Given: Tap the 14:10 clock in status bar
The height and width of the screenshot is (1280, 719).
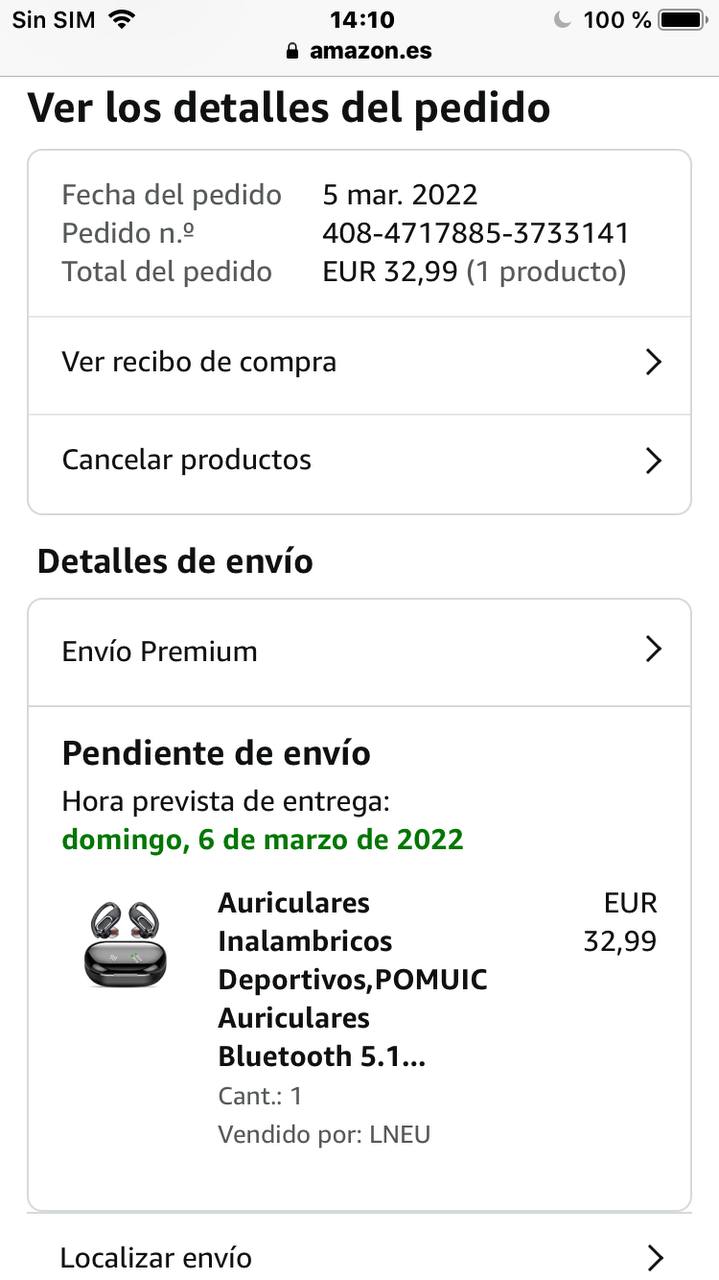Looking at the screenshot, I should 361,19.
